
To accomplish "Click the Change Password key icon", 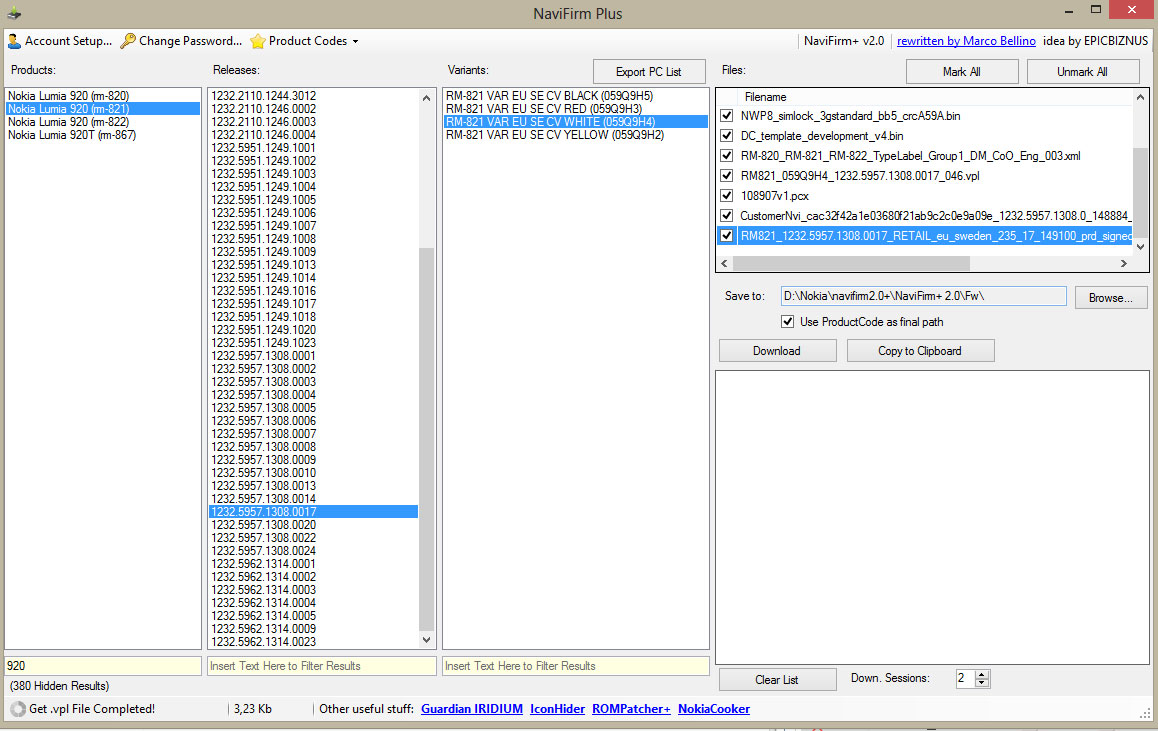I will coord(128,41).
